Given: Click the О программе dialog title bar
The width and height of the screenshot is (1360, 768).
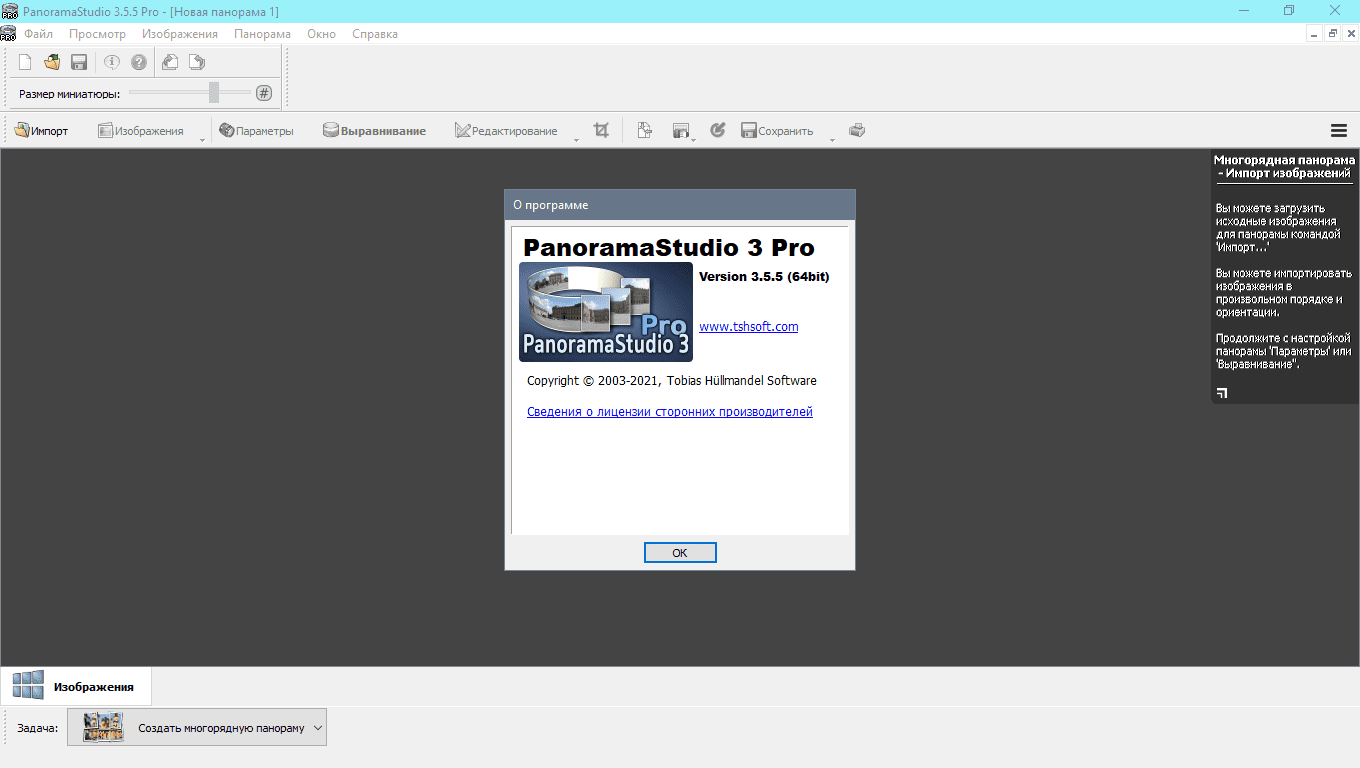Looking at the screenshot, I should point(680,204).
